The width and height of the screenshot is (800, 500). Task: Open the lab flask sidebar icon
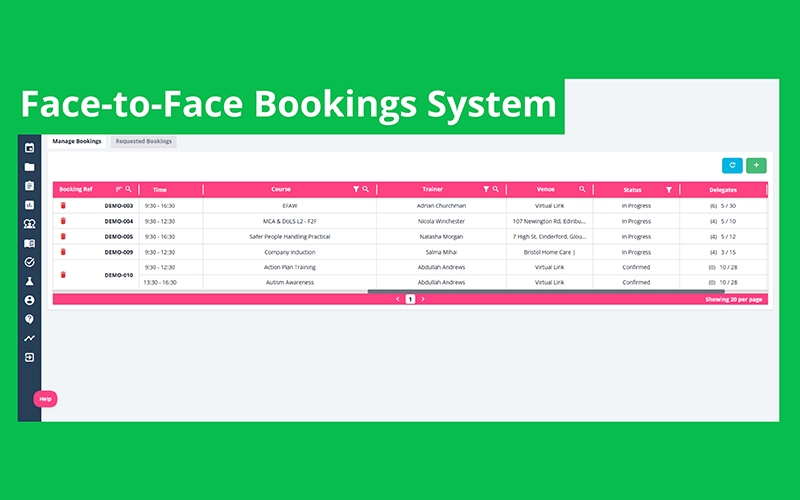(30, 281)
